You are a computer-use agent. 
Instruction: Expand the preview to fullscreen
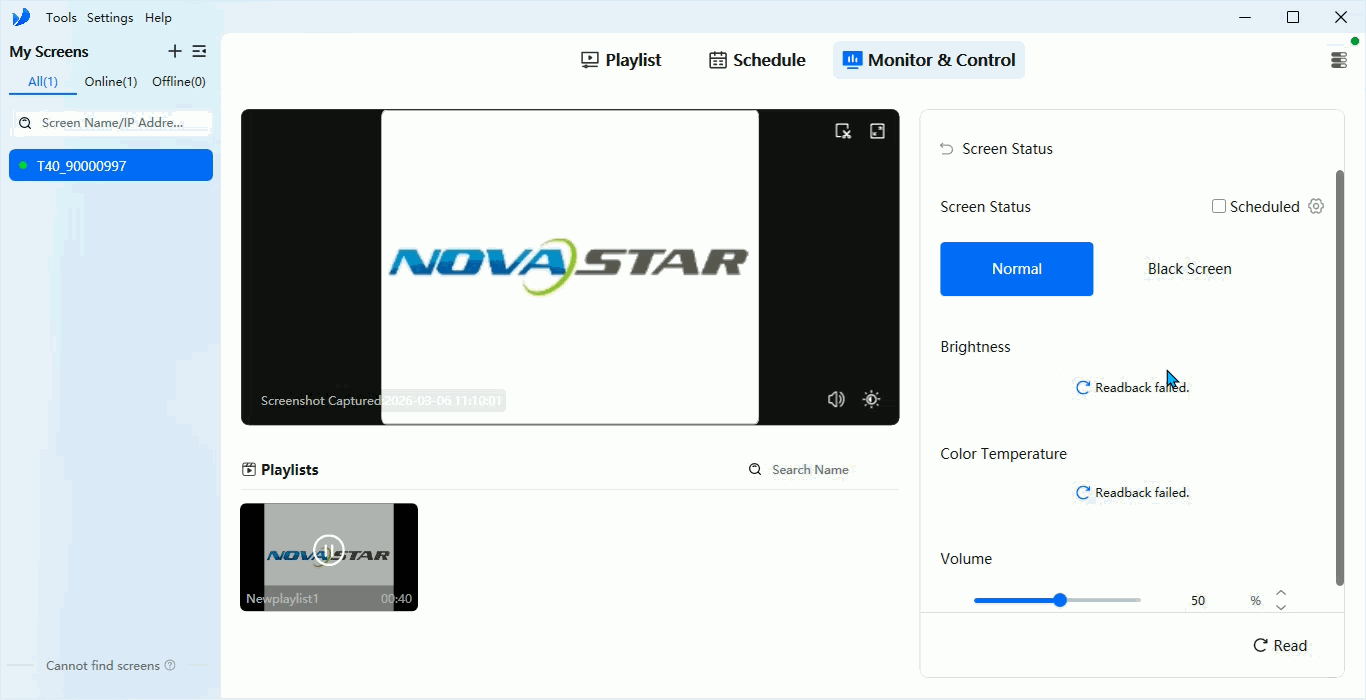pyautogui.click(x=877, y=131)
